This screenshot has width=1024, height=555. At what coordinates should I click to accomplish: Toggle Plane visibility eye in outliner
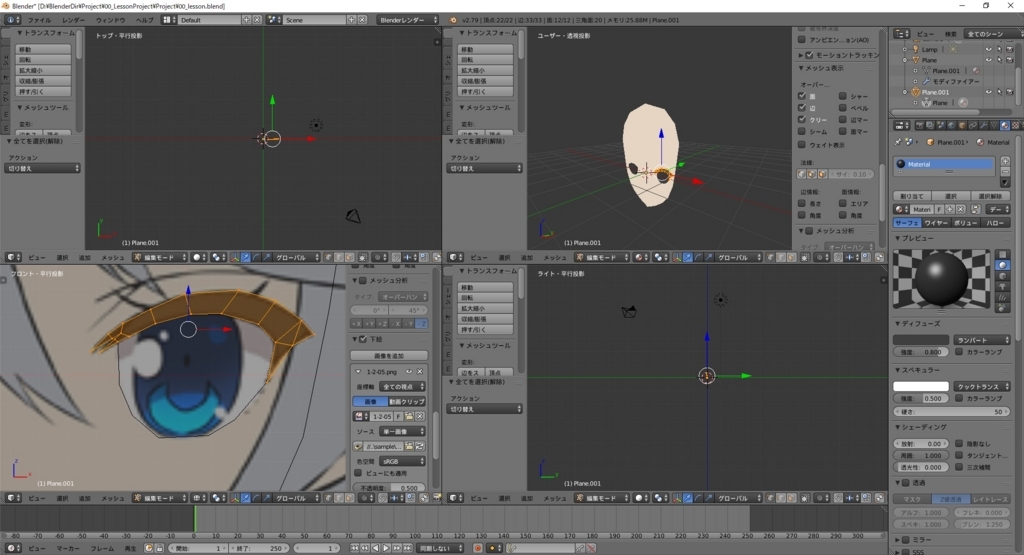click(x=989, y=60)
